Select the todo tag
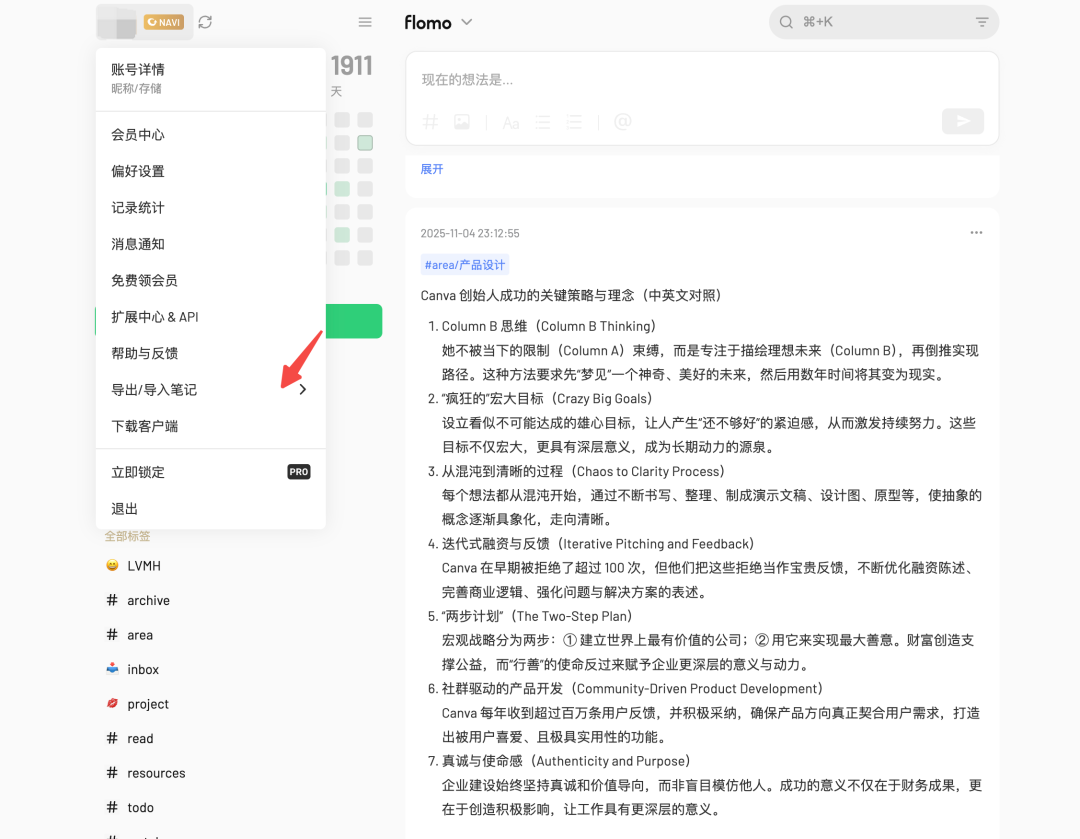The width and height of the screenshot is (1080, 839). tap(140, 807)
